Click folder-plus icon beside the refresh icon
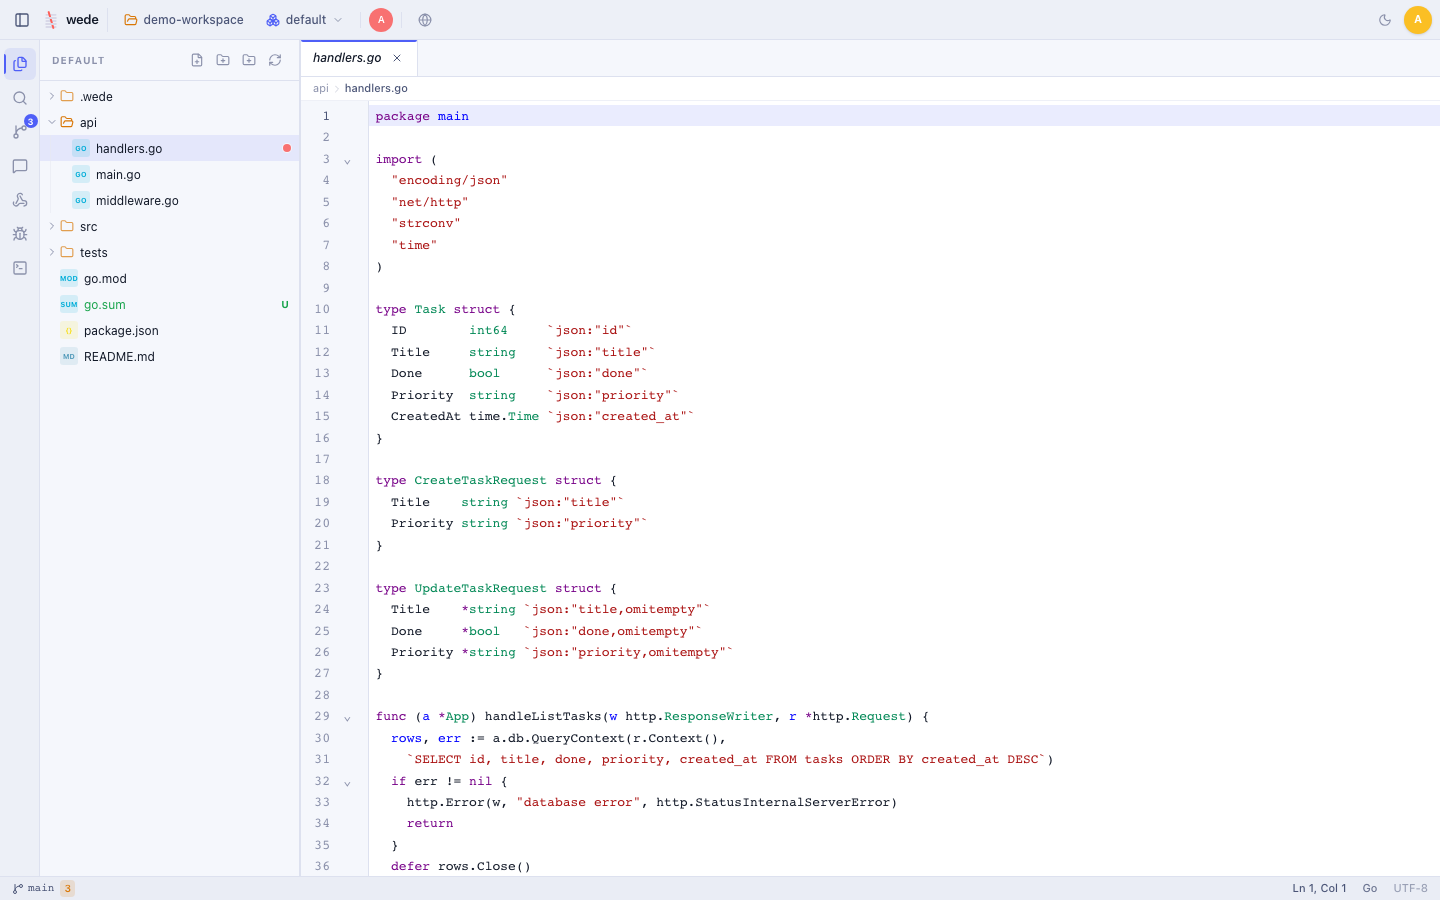This screenshot has height=900, width=1440. point(249,60)
